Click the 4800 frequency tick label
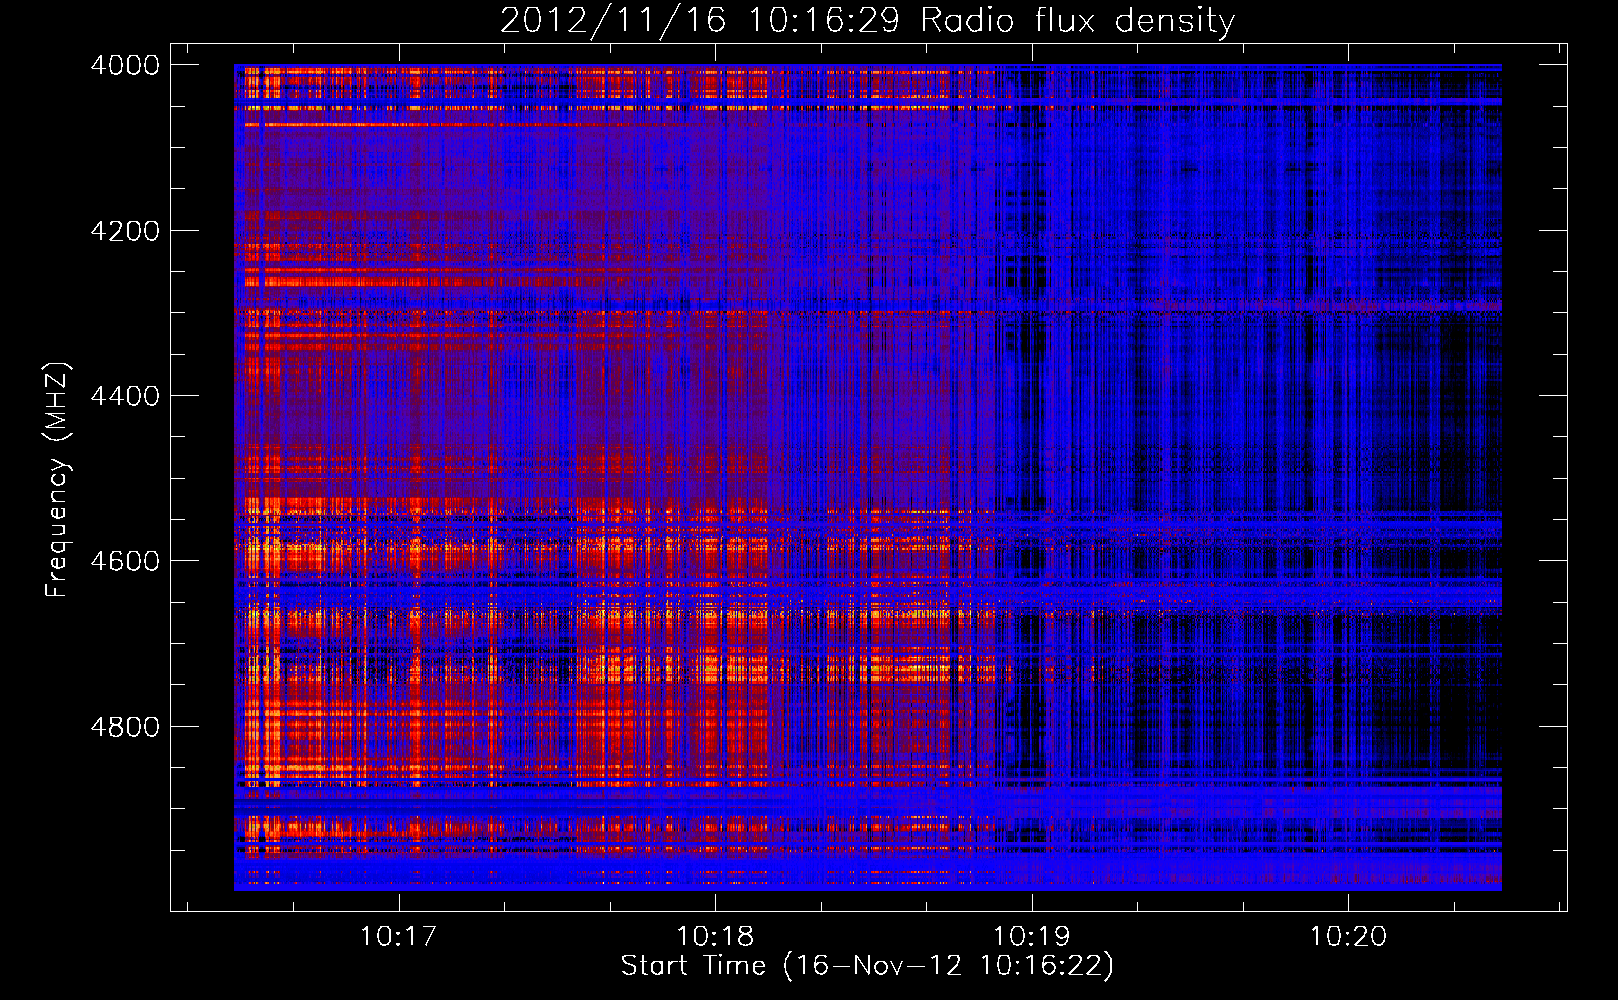The image size is (1618, 1000). (x=125, y=727)
